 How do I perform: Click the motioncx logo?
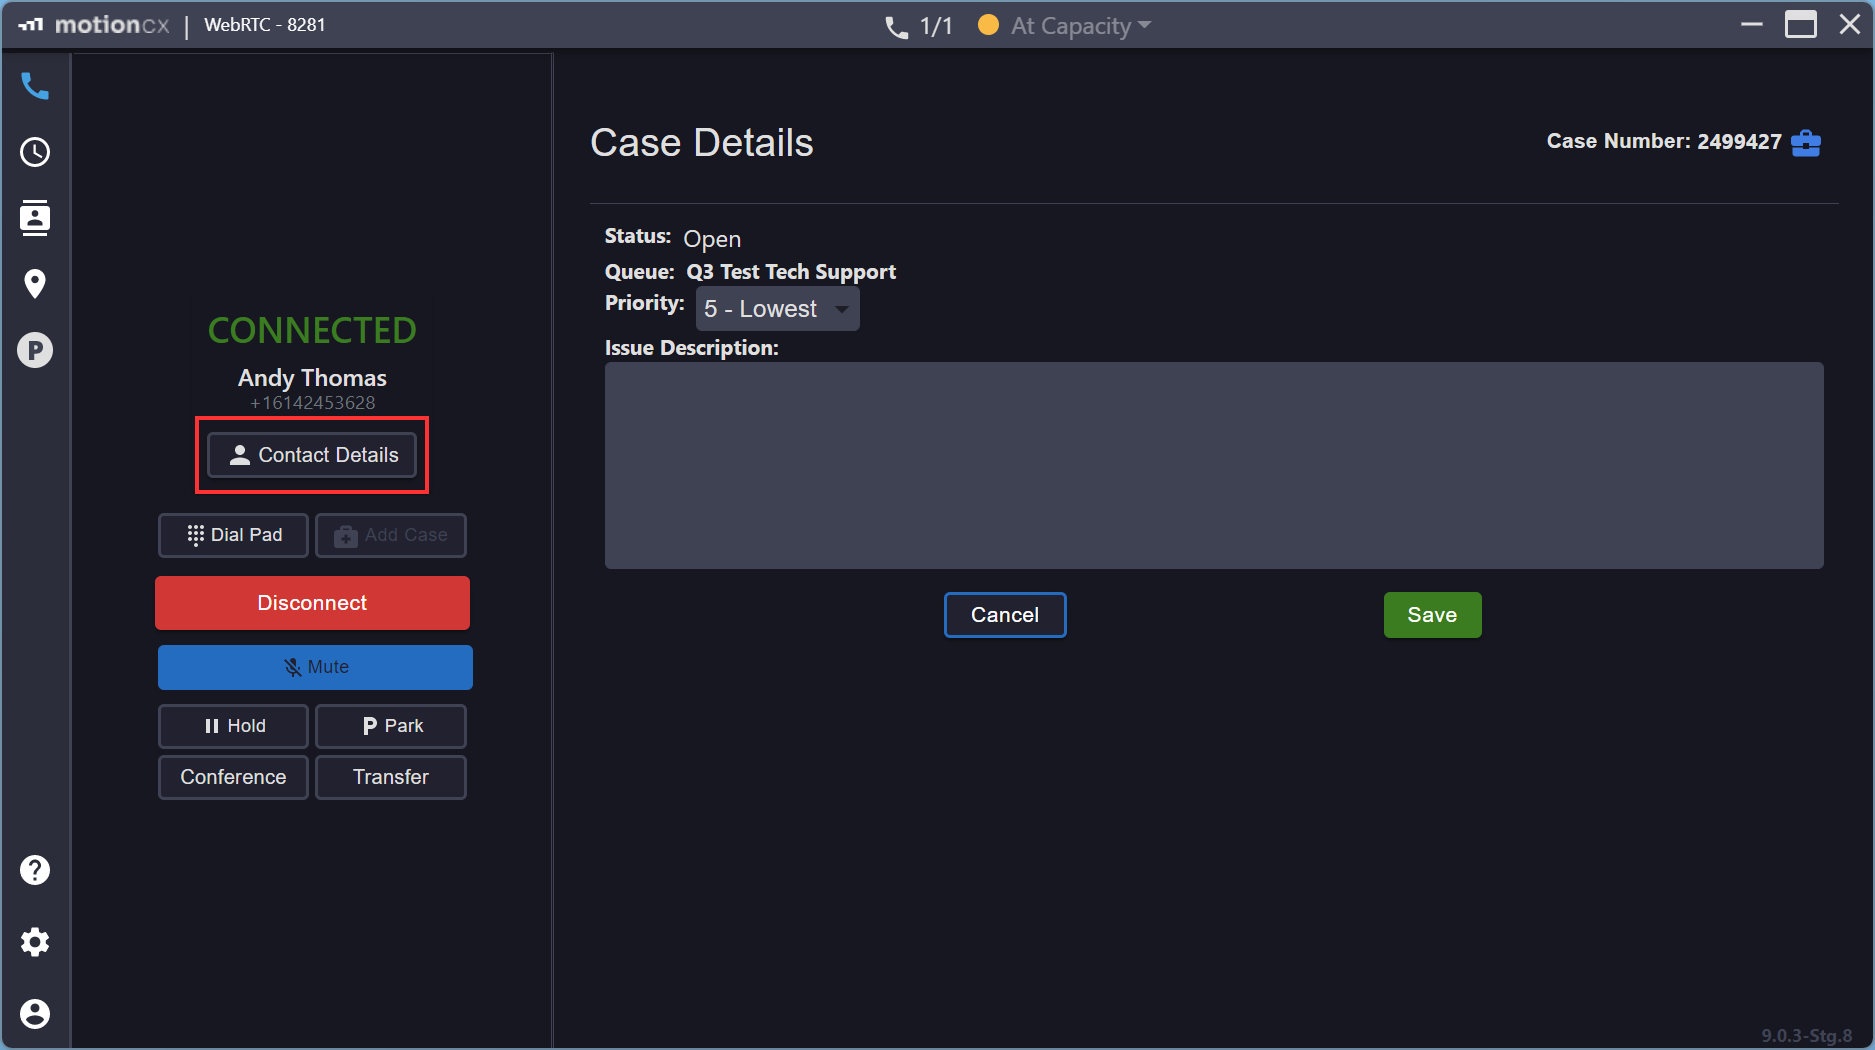[x=94, y=25]
